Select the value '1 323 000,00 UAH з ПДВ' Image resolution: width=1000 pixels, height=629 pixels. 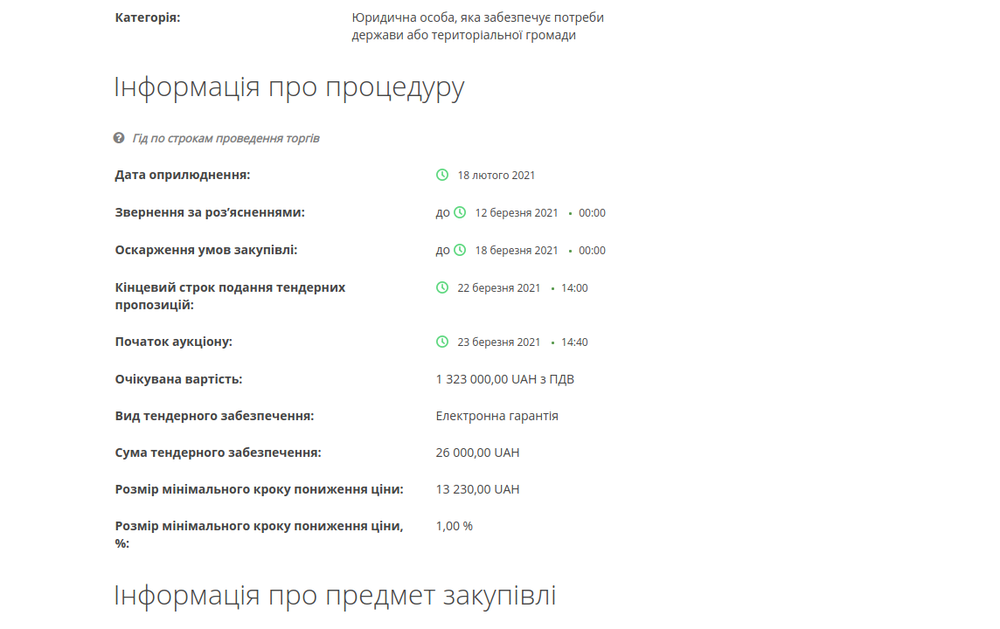505,380
